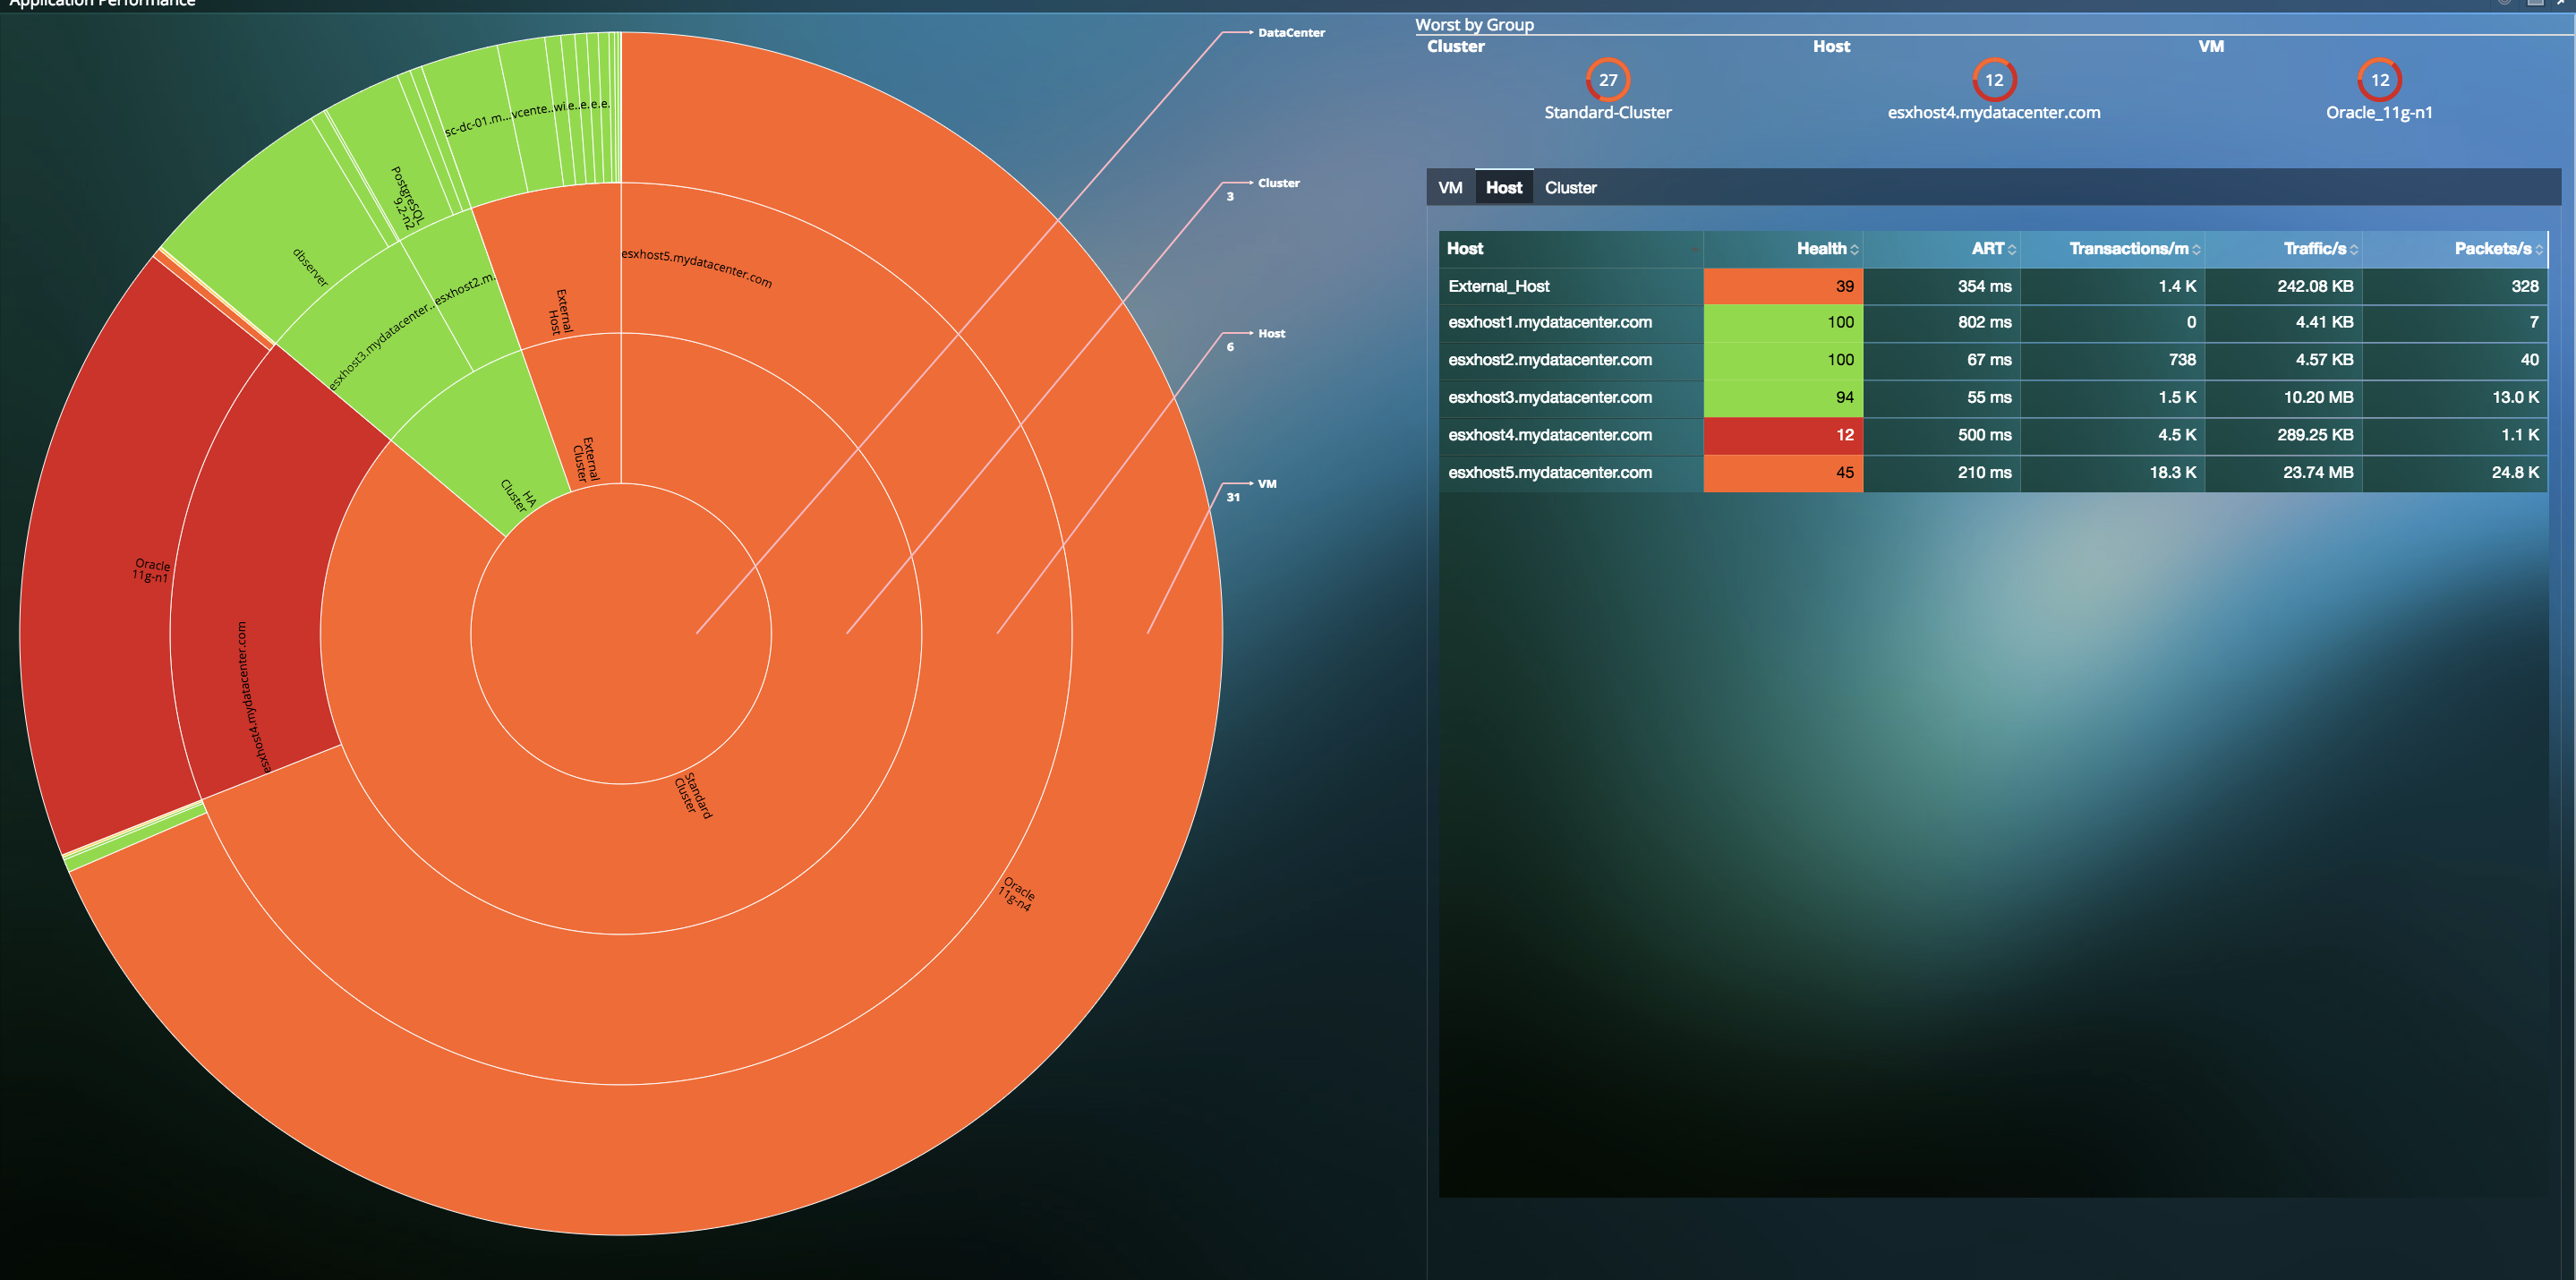Switch to the VM tab

pos(1450,188)
